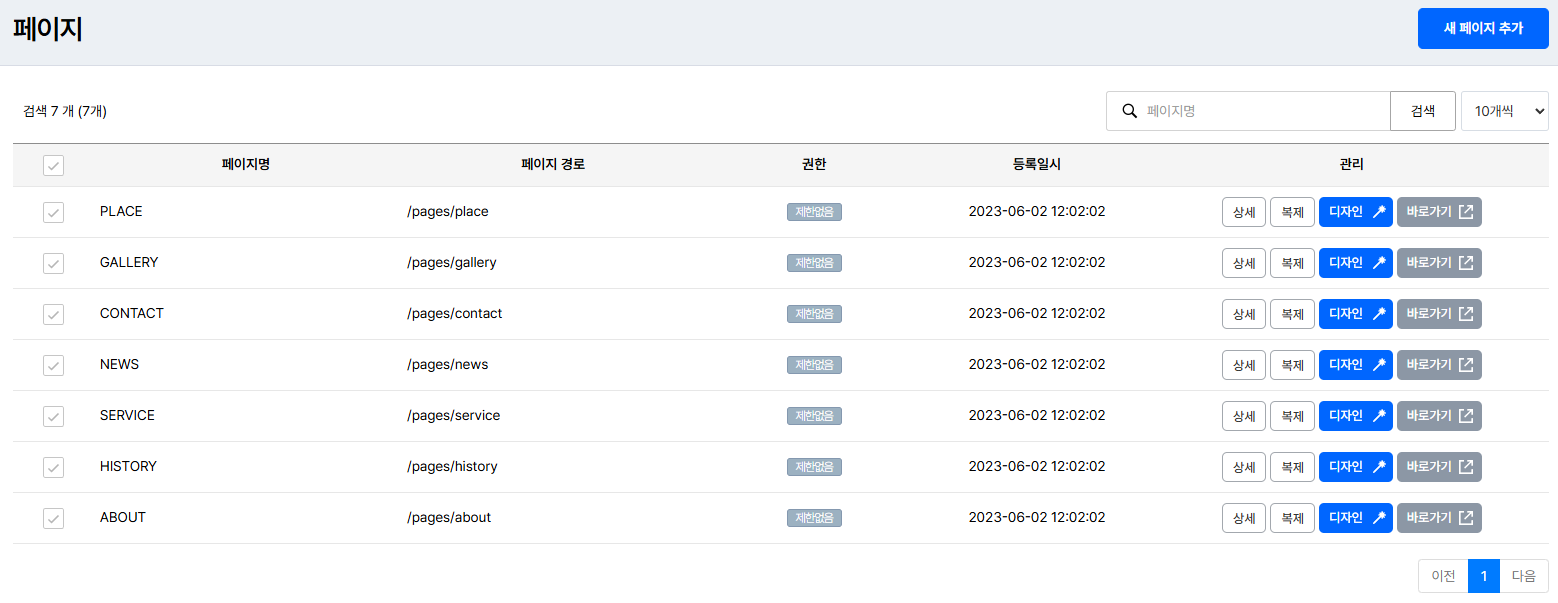1558x603 pixels.
Task: Select the NEWS row checkbox
Action: tap(53, 365)
